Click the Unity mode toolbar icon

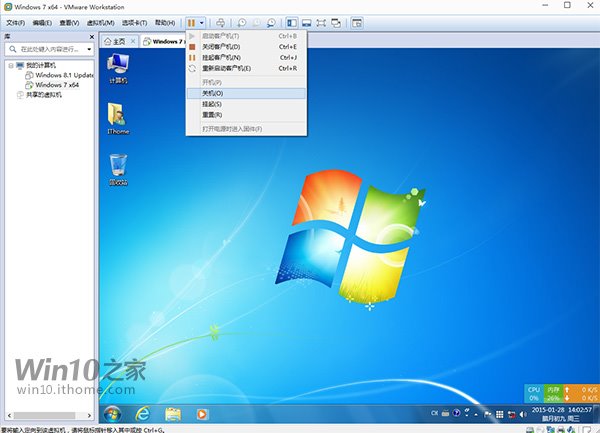point(336,23)
